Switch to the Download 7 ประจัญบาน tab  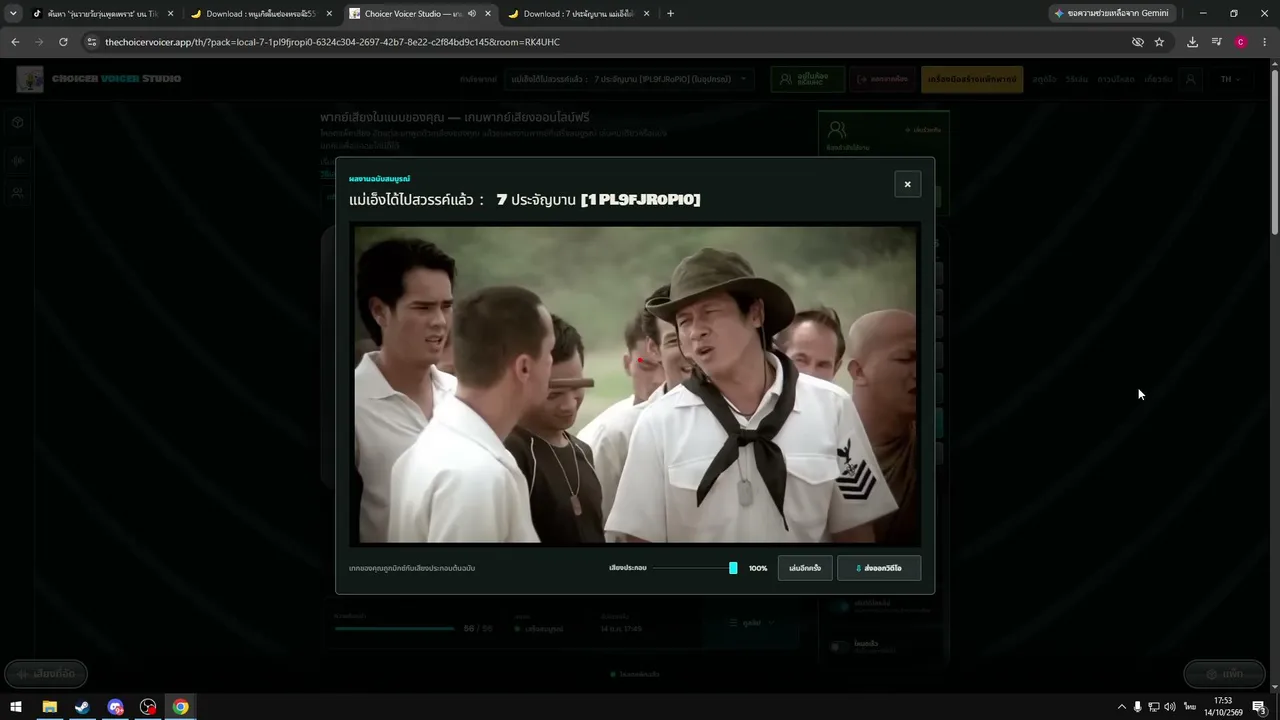click(x=579, y=14)
